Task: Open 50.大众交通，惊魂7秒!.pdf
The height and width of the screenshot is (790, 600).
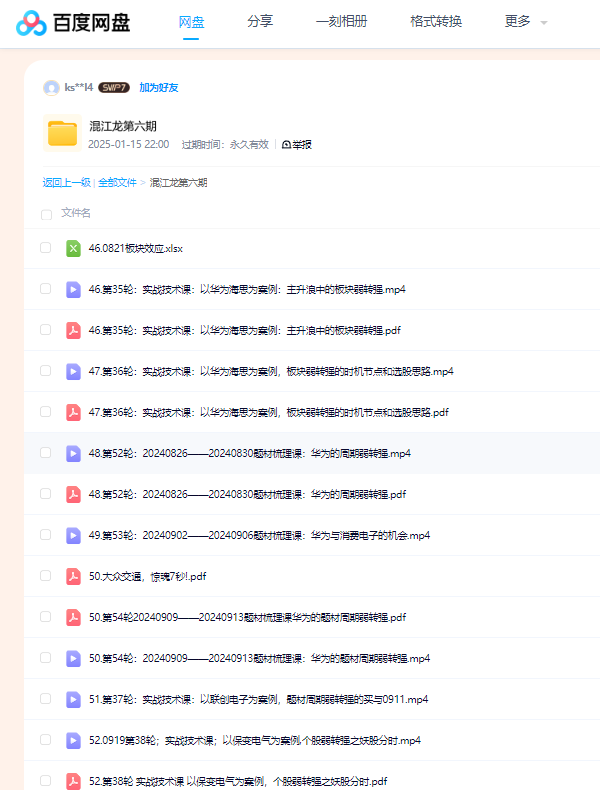Action: coord(148,576)
